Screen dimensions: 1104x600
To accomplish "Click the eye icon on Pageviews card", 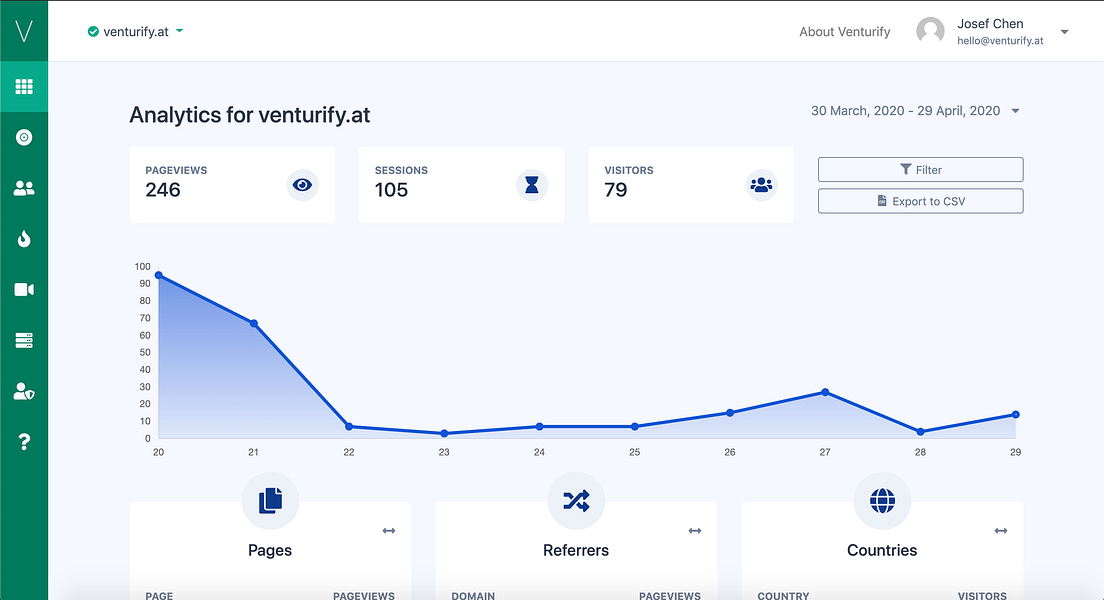I will [303, 185].
